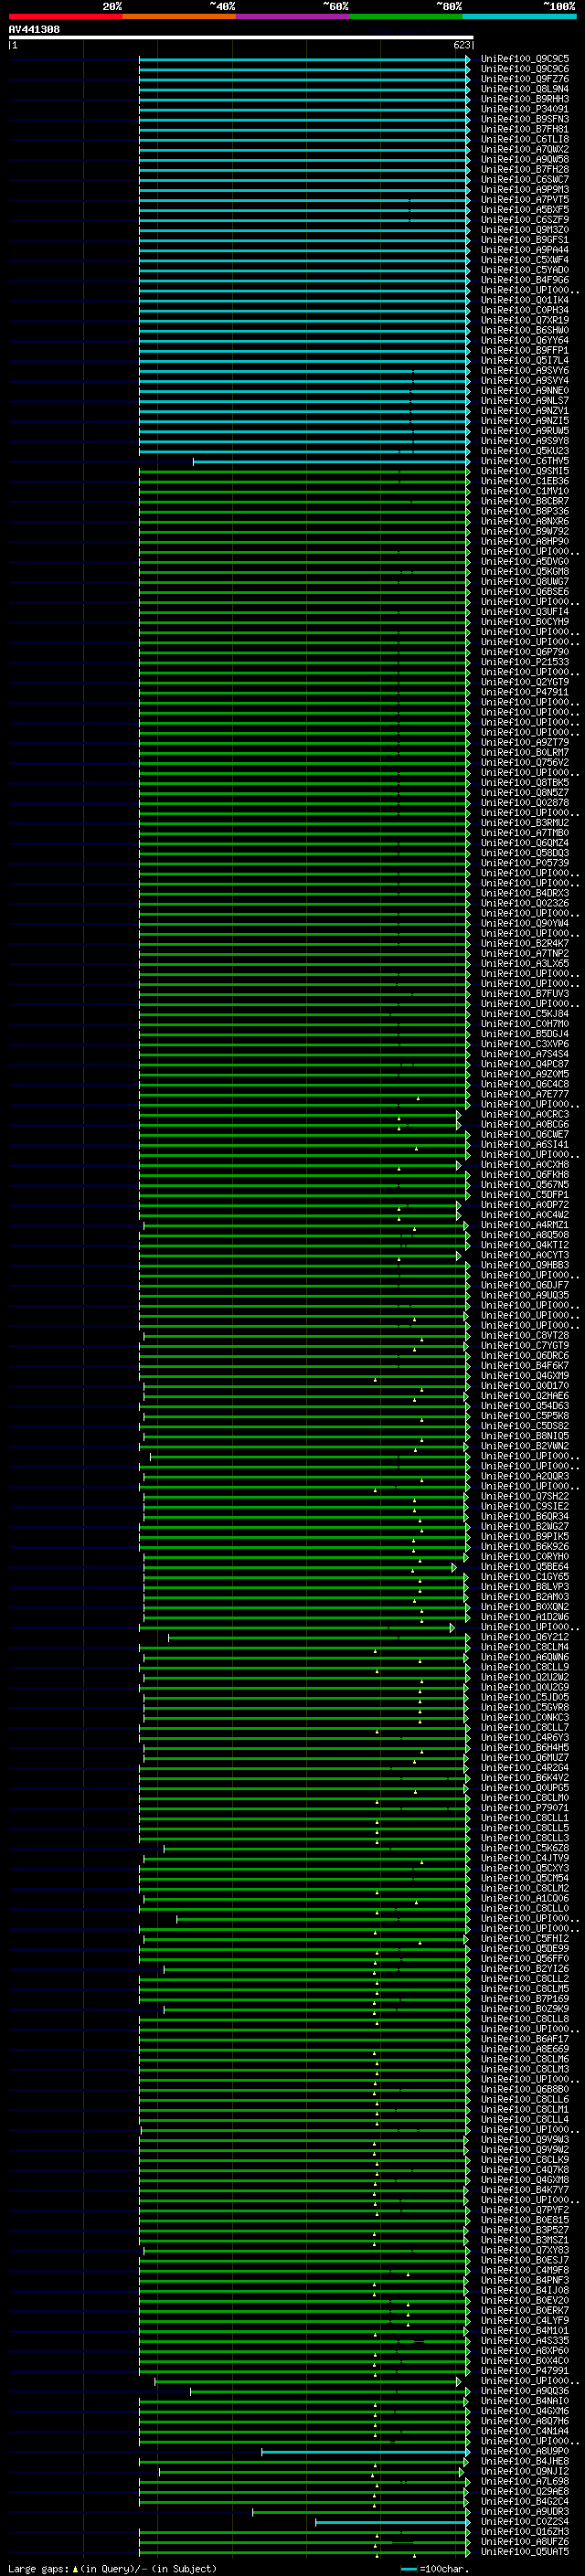The width and height of the screenshot is (585, 2576).
Task: Select label UniRef100_Q16ZH3
Action: point(525,2531)
